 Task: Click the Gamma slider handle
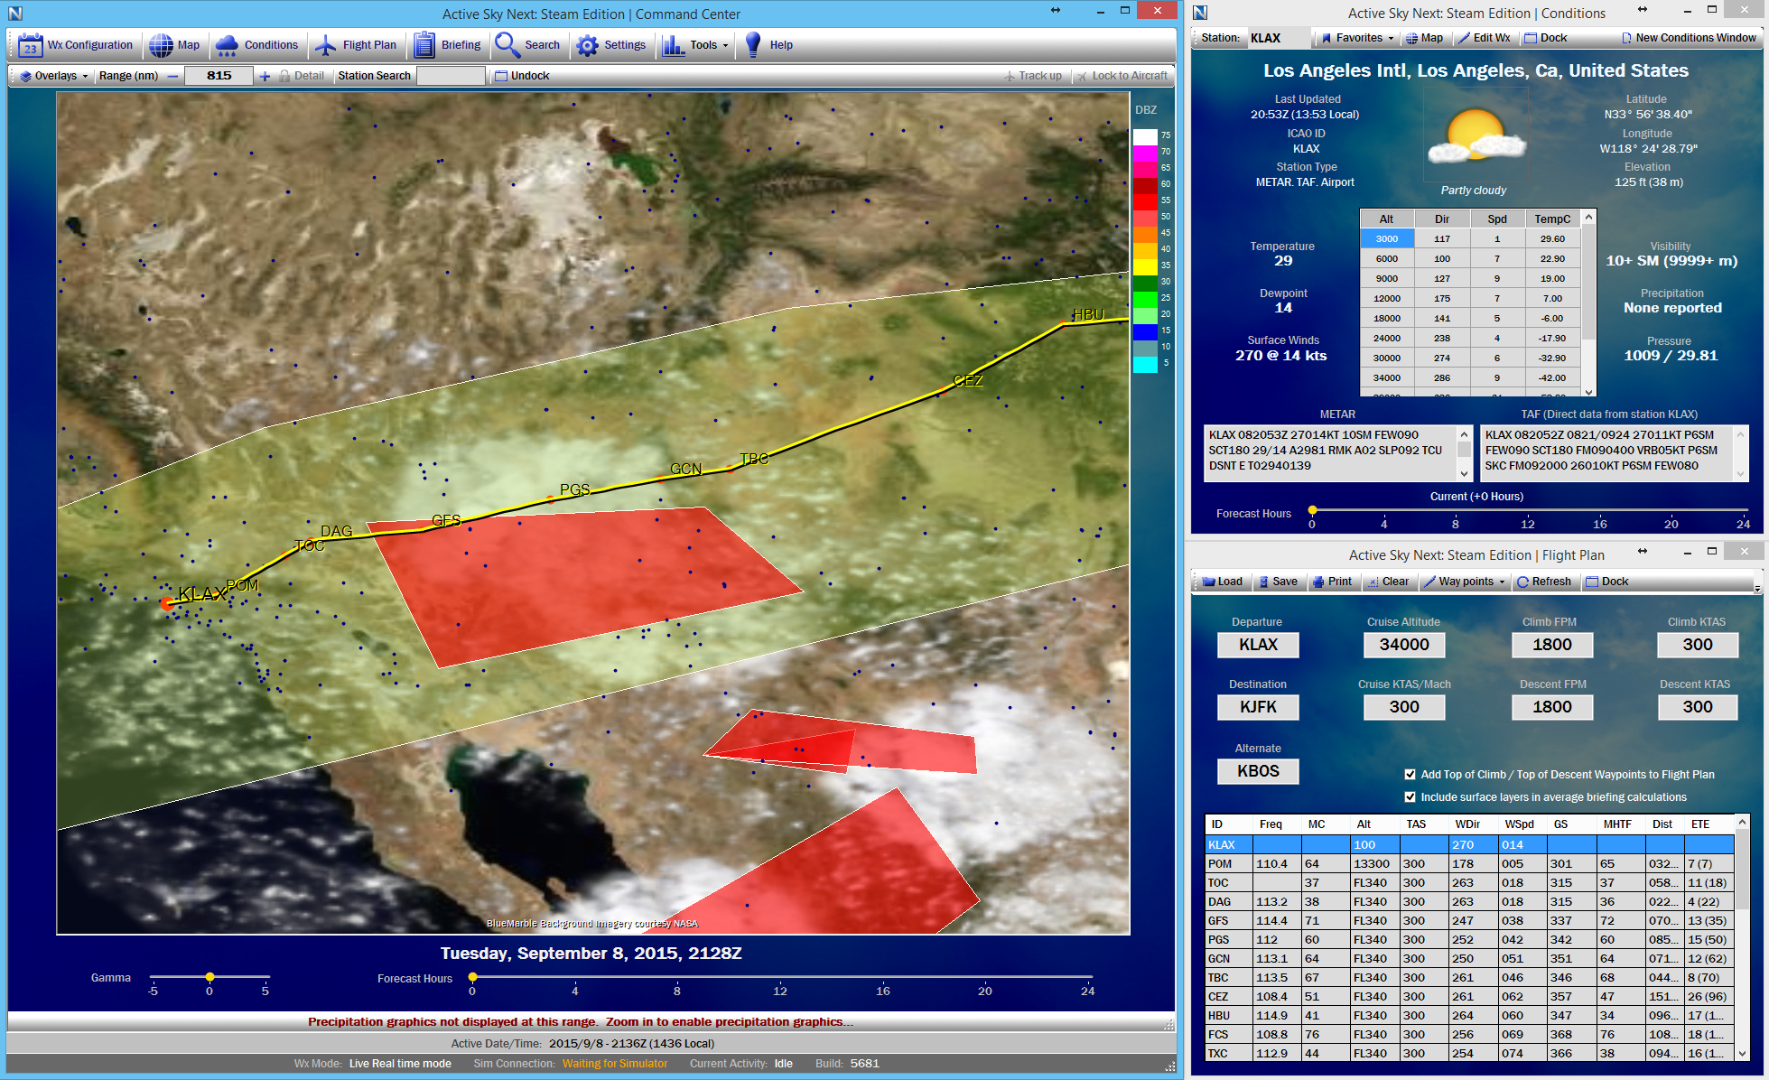209,978
